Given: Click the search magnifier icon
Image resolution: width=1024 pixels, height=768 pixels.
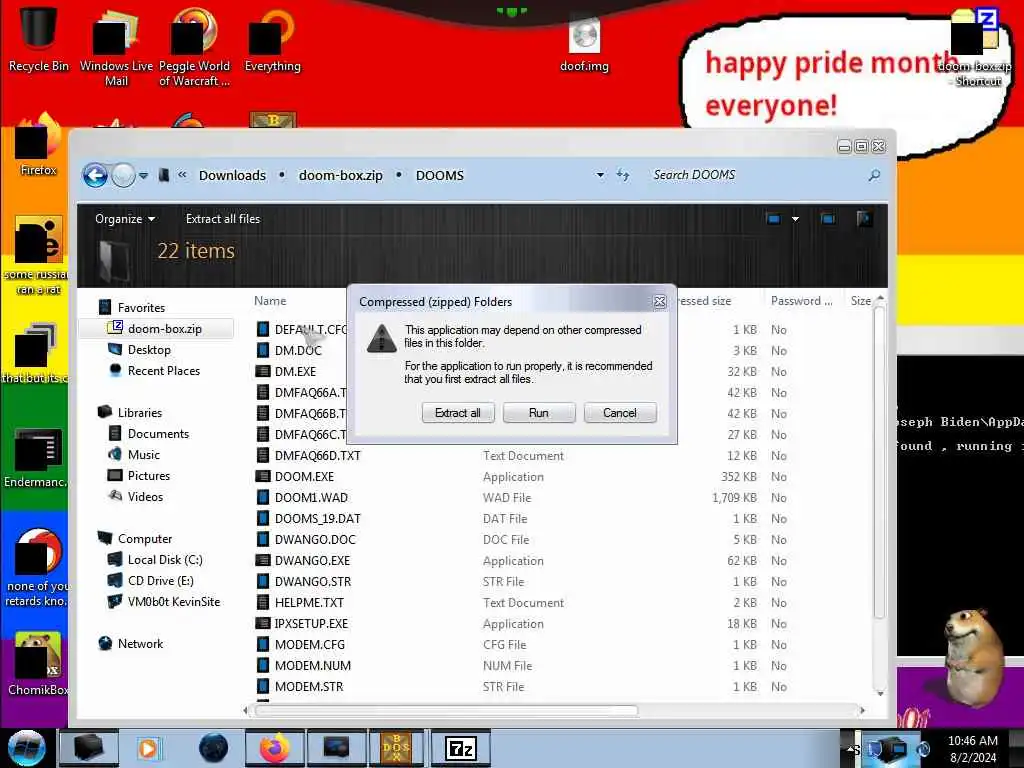Looking at the screenshot, I should (x=874, y=175).
